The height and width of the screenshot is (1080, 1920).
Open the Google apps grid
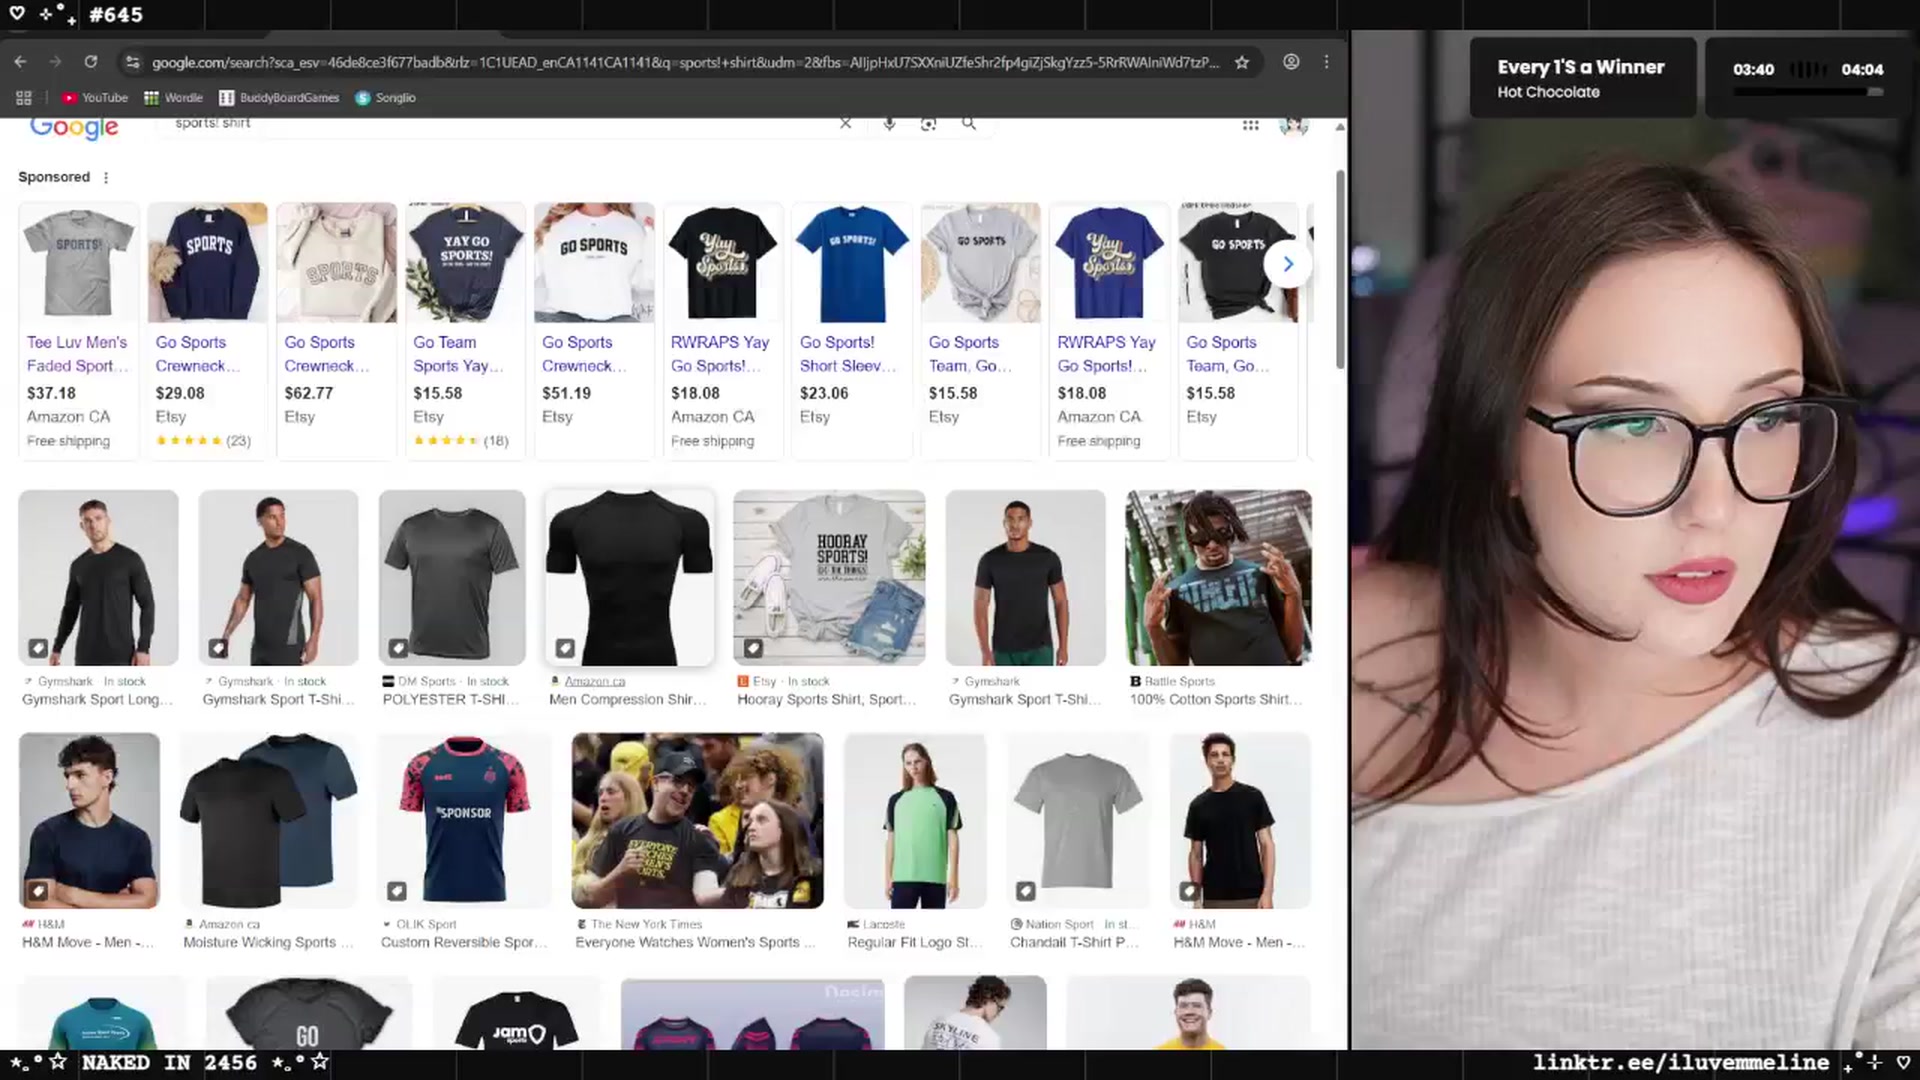pyautogui.click(x=1250, y=125)
